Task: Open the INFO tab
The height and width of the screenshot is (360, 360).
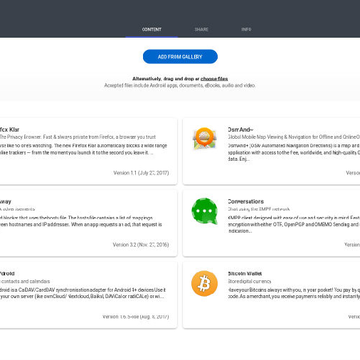Action: point(246,29)
